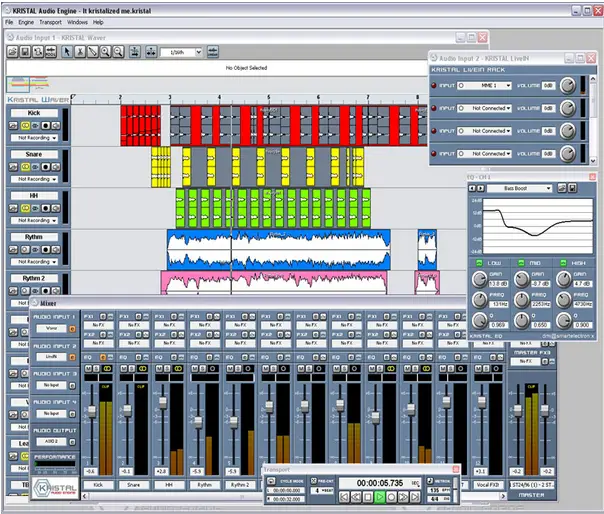Click the Snare channel label in Mixer
604x514 pixels.
[x=134, y=485]
